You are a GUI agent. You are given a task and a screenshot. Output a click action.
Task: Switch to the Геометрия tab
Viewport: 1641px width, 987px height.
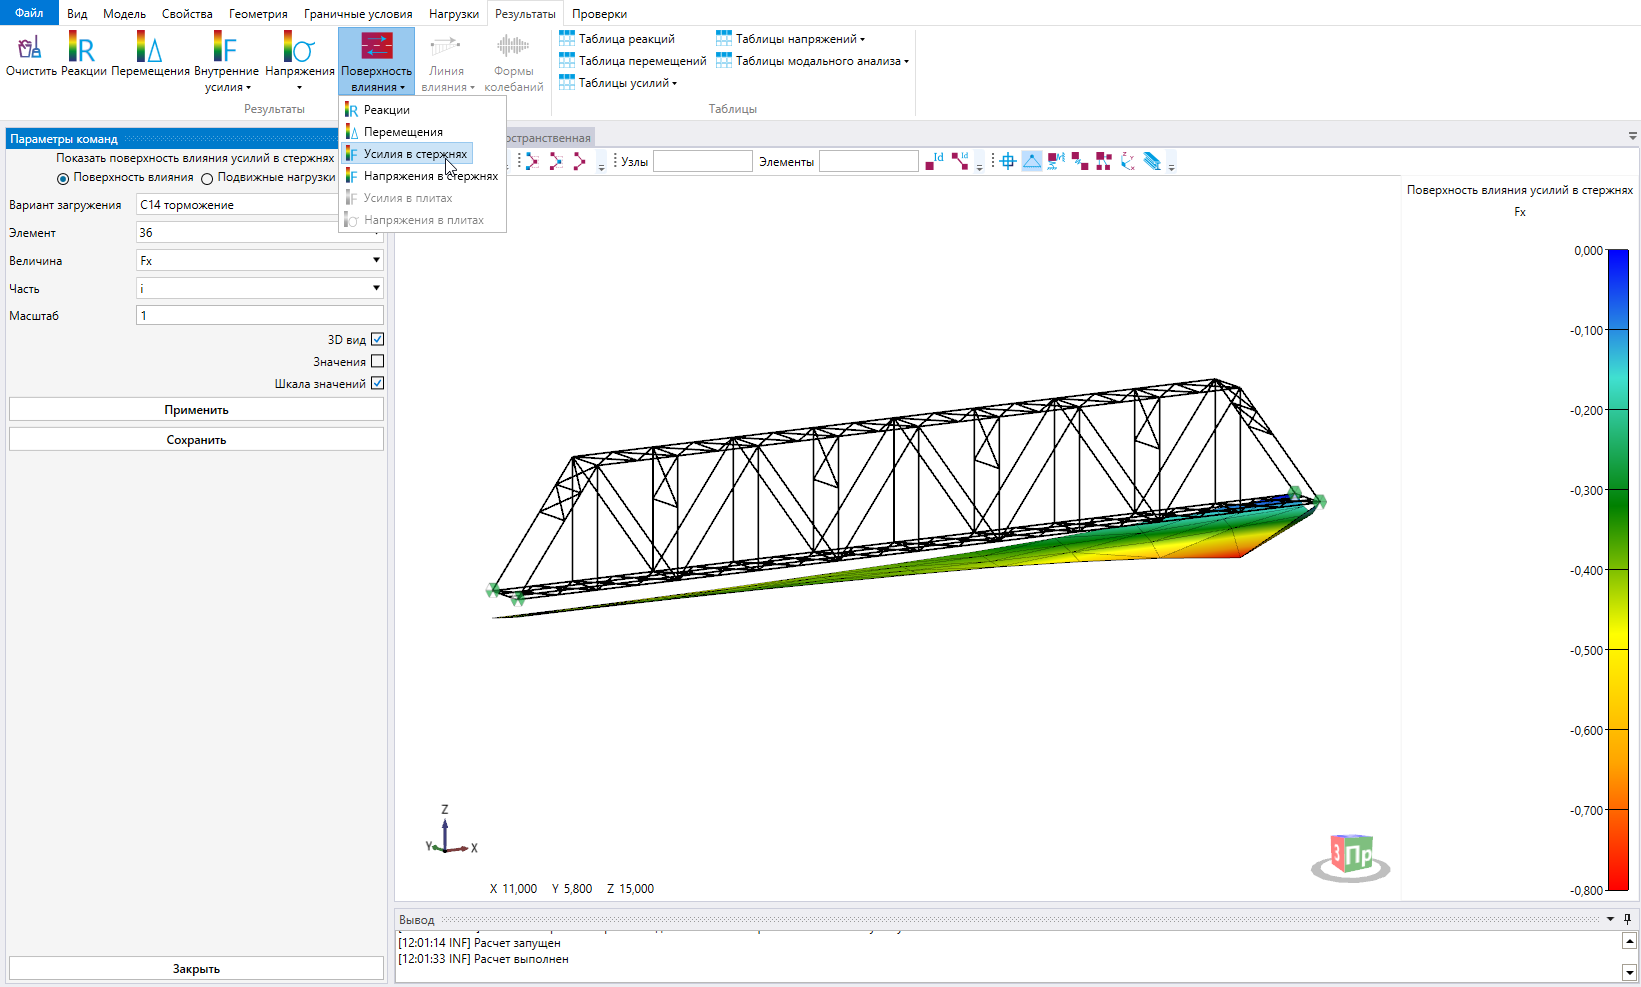pyautogui.click(x=258, y=14)
